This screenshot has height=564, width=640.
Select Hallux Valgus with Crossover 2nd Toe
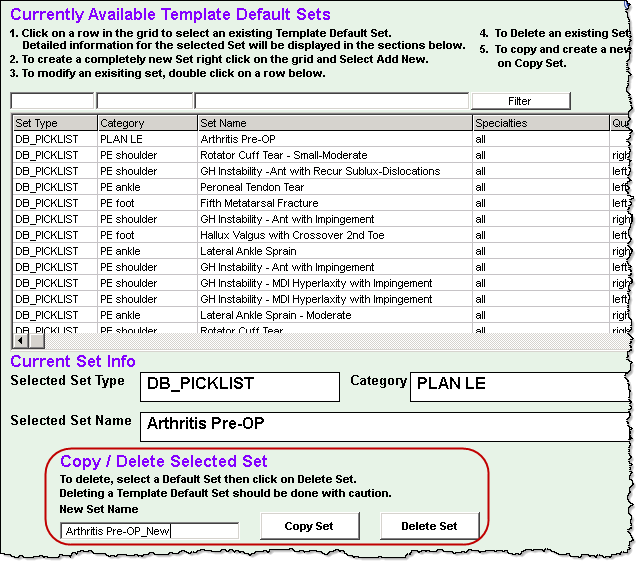(321, 235)
